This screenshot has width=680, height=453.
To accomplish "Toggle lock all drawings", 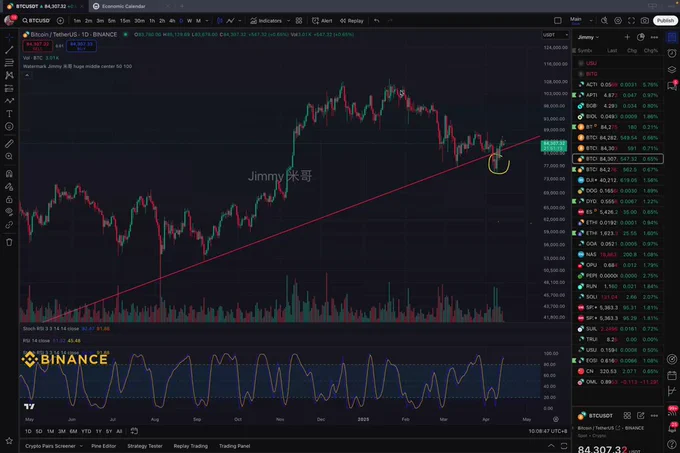I will coord(9,199).
